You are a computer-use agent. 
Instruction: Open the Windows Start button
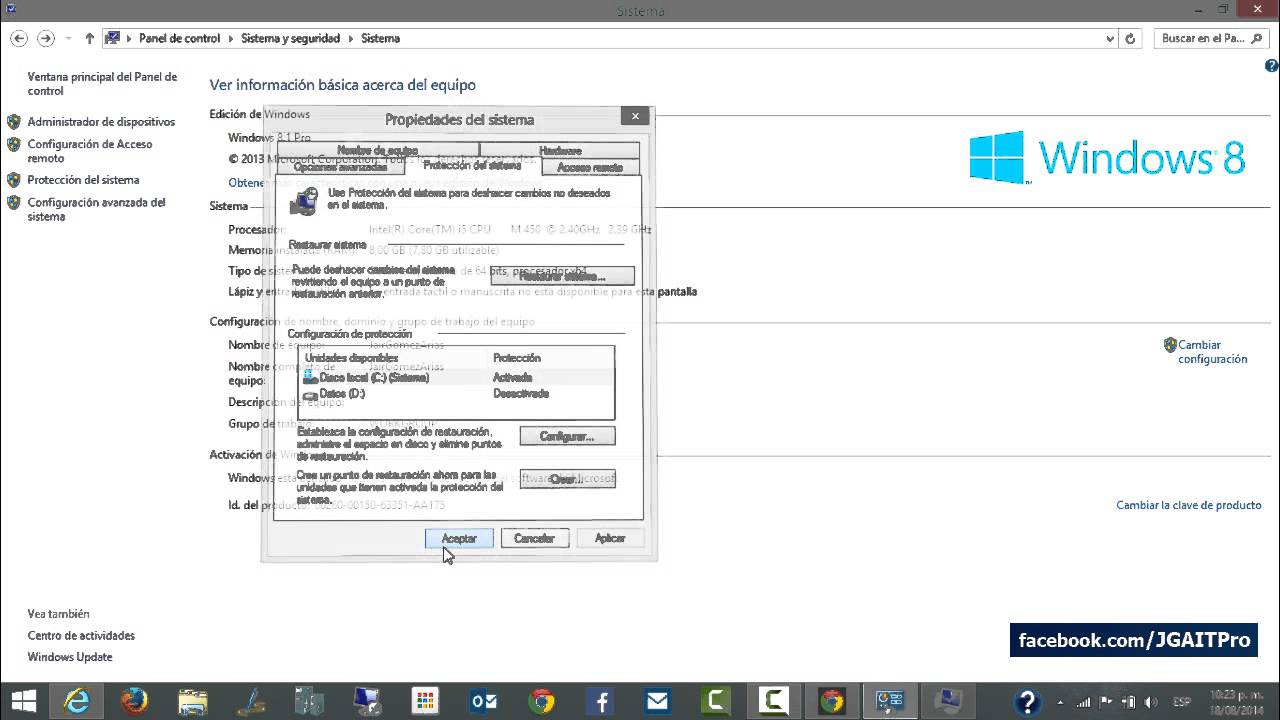point(22,701)
